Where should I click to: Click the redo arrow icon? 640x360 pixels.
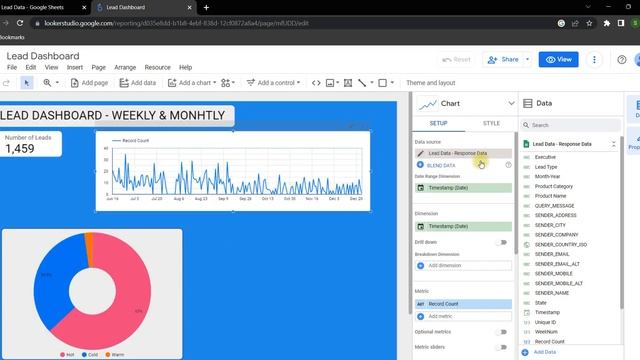click(6, 83)
